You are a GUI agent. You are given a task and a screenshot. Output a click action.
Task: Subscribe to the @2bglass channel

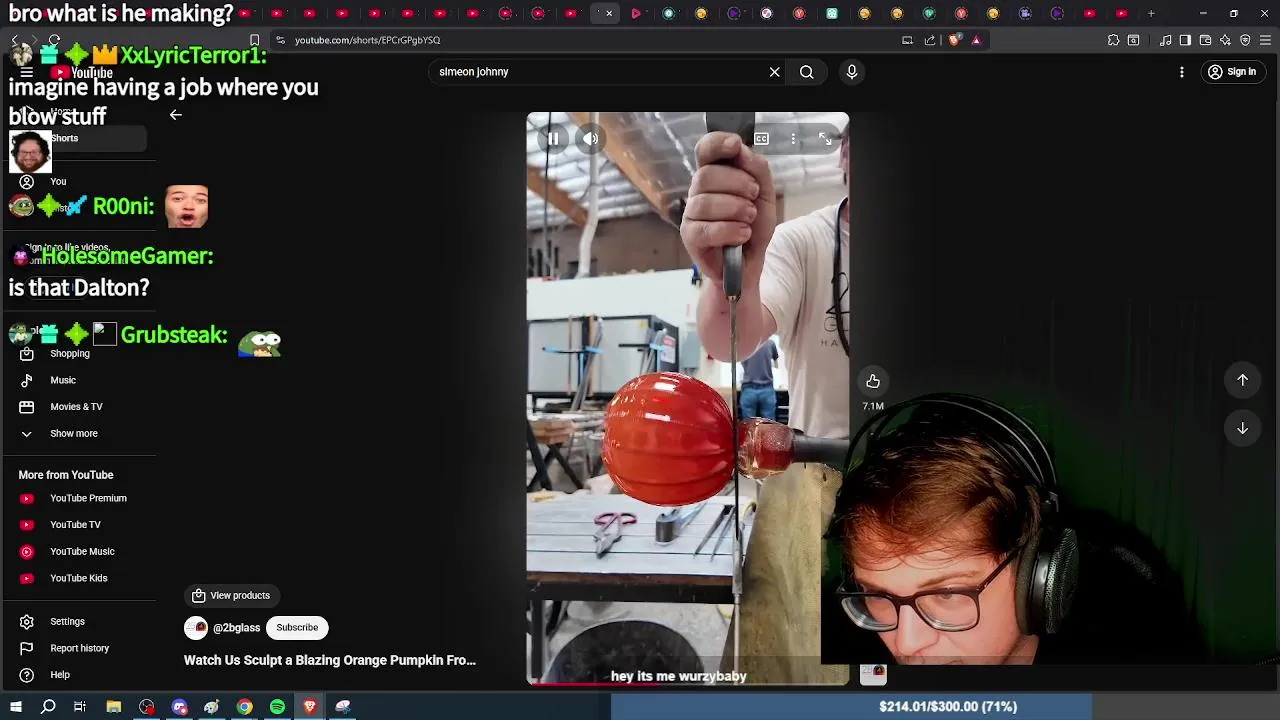297,628
